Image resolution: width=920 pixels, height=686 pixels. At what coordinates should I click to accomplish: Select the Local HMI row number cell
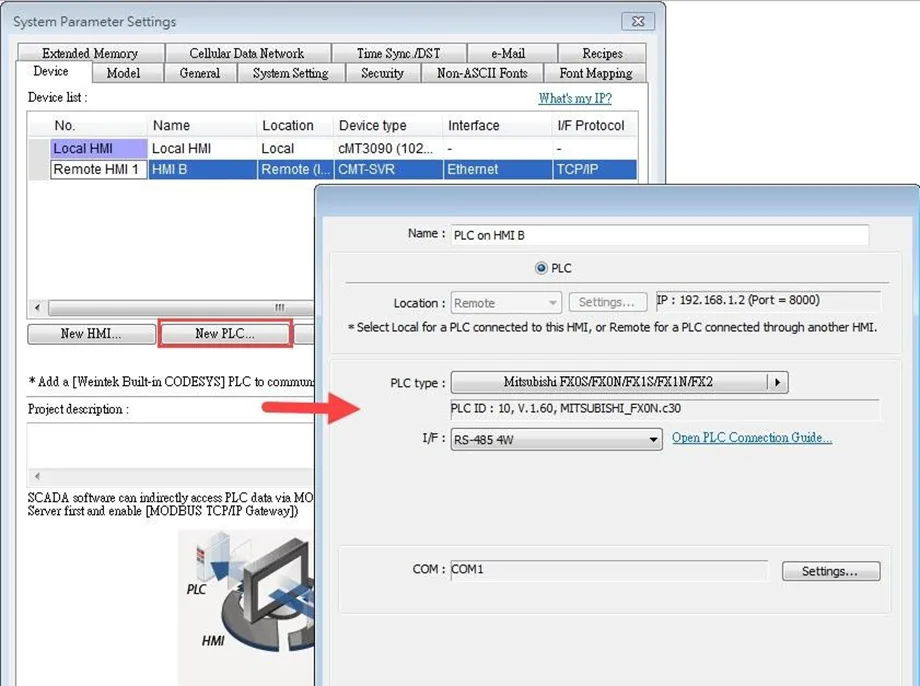(x=99, y=148)
